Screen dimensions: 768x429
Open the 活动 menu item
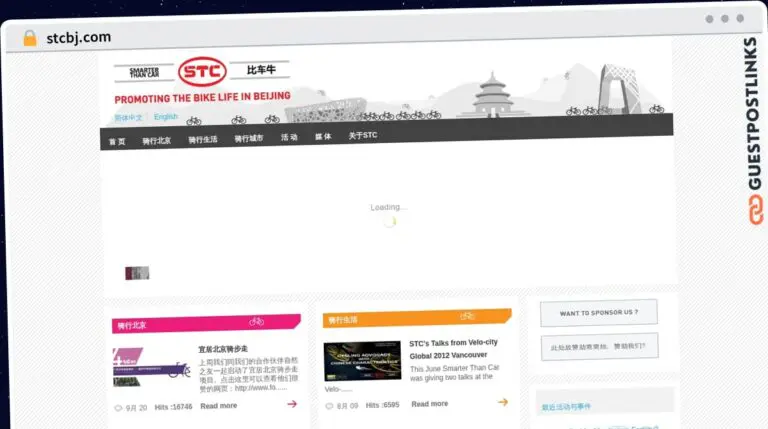[x=289, y=137]
